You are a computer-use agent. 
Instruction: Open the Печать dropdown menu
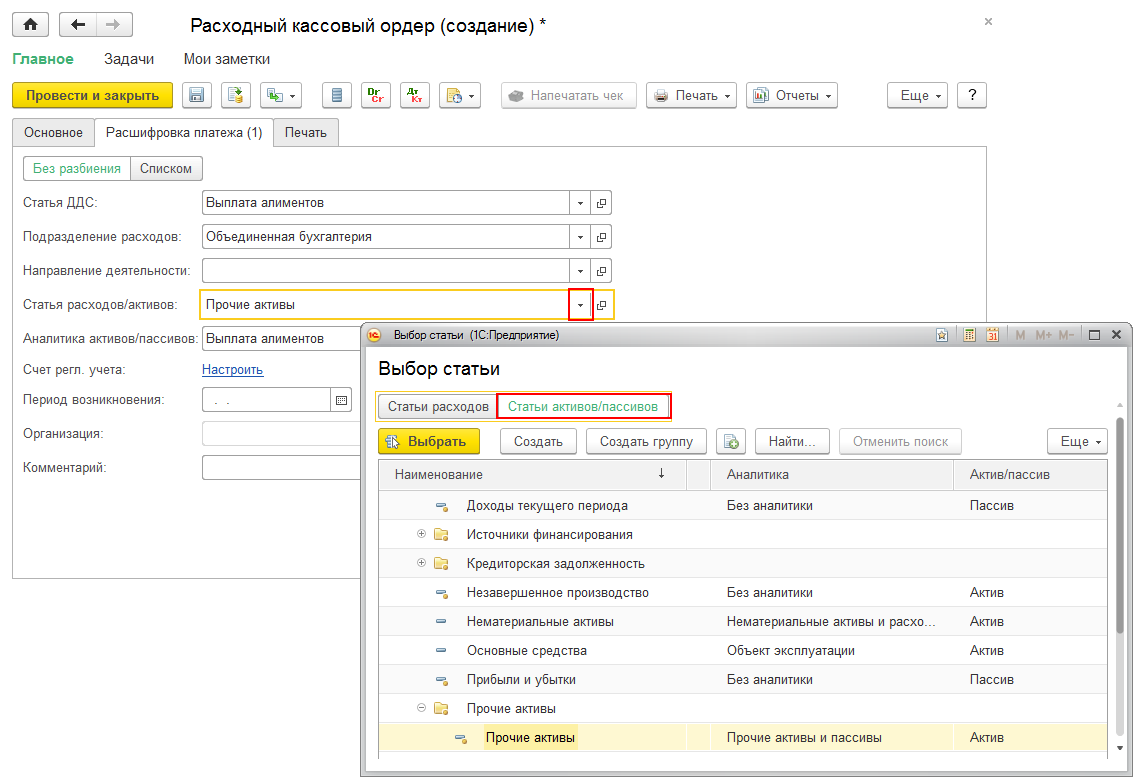[691, 96]
